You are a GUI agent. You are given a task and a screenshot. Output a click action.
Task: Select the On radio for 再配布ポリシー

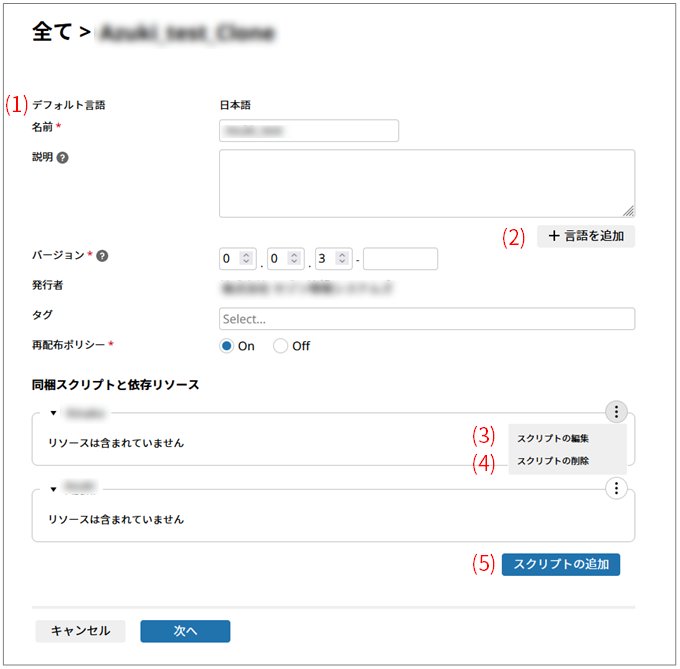(227, 346)
